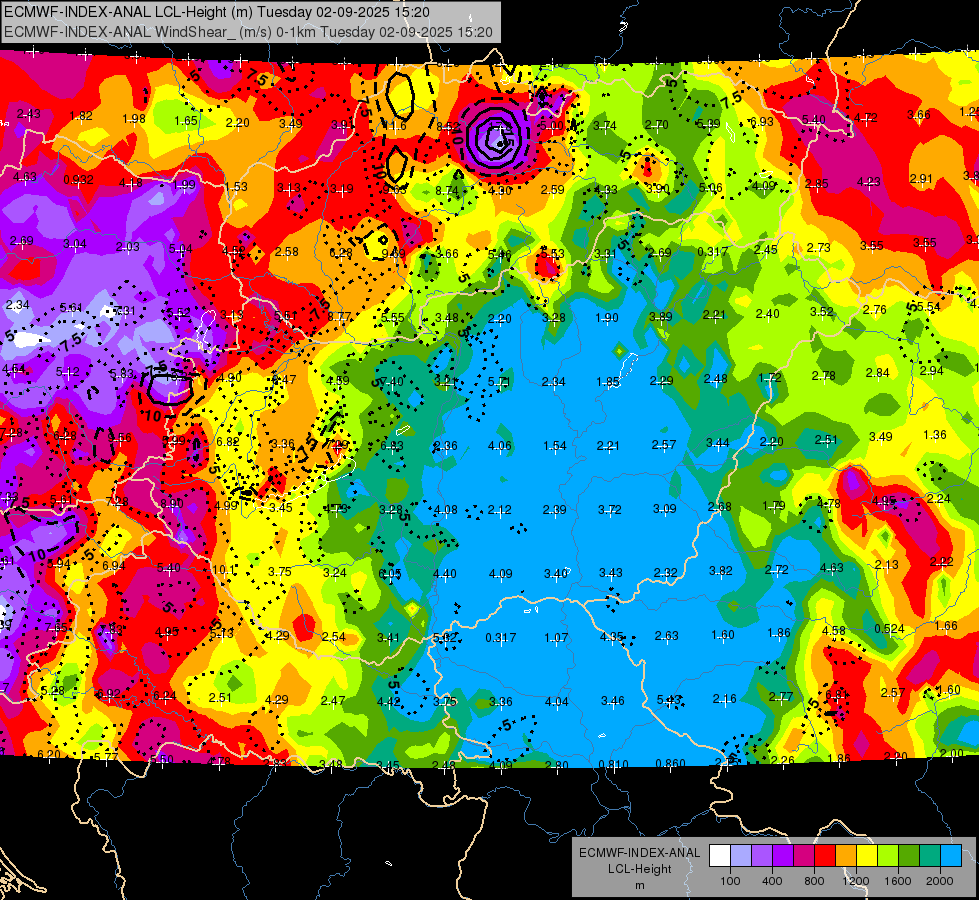Click the legend label '800'

pos(814,881)
